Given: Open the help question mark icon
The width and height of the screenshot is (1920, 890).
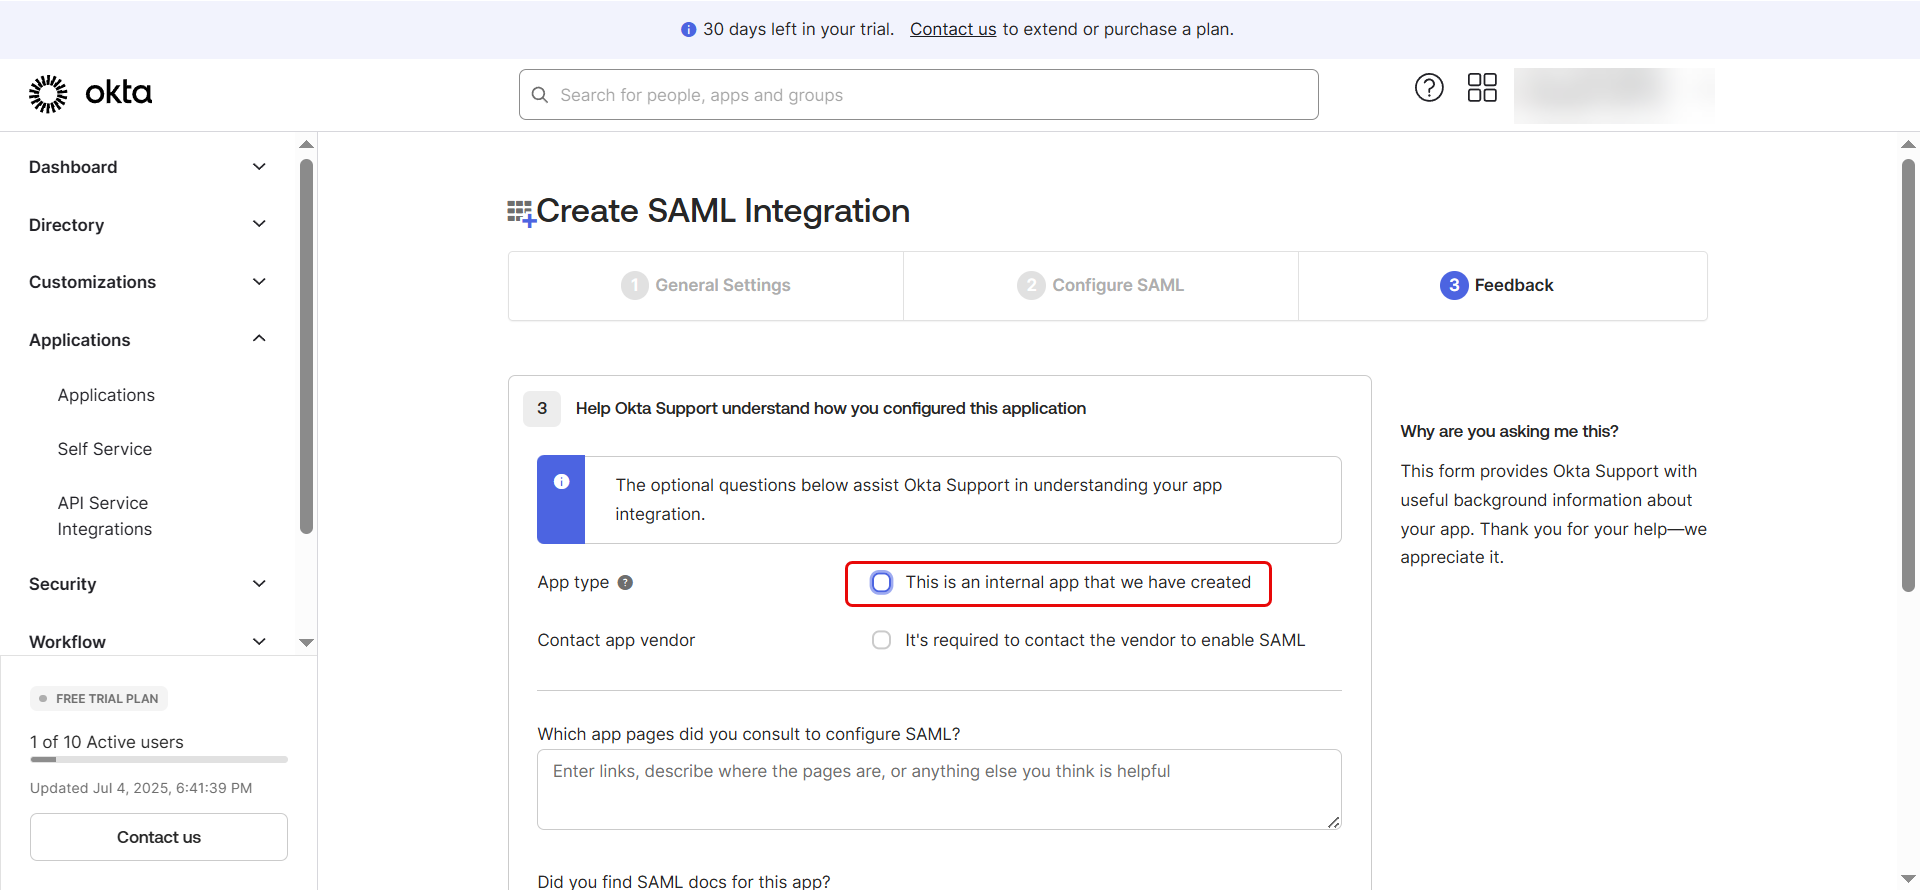Looking at the screenshot, I should coord(1429,88).
